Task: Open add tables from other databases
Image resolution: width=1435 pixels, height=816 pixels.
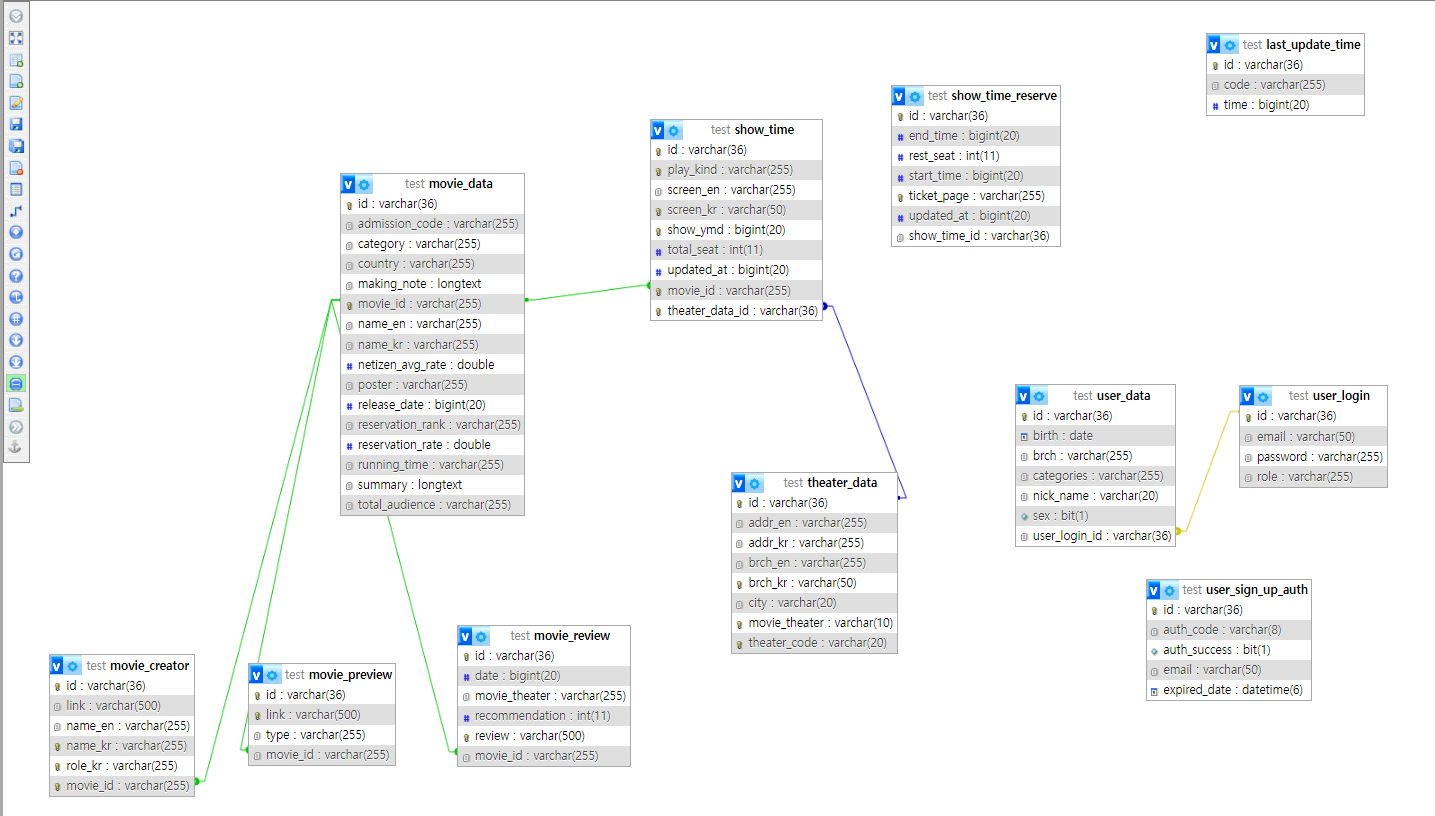Action: pyautogui.click(x=16, y=60)
